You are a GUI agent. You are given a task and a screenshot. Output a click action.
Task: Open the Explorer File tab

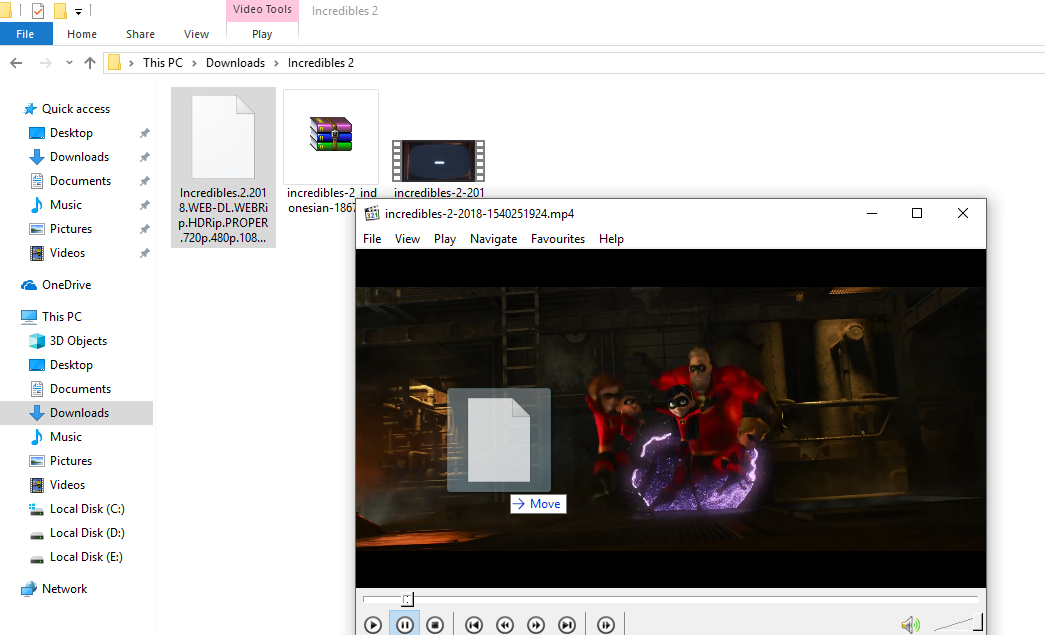coord(25,34)
